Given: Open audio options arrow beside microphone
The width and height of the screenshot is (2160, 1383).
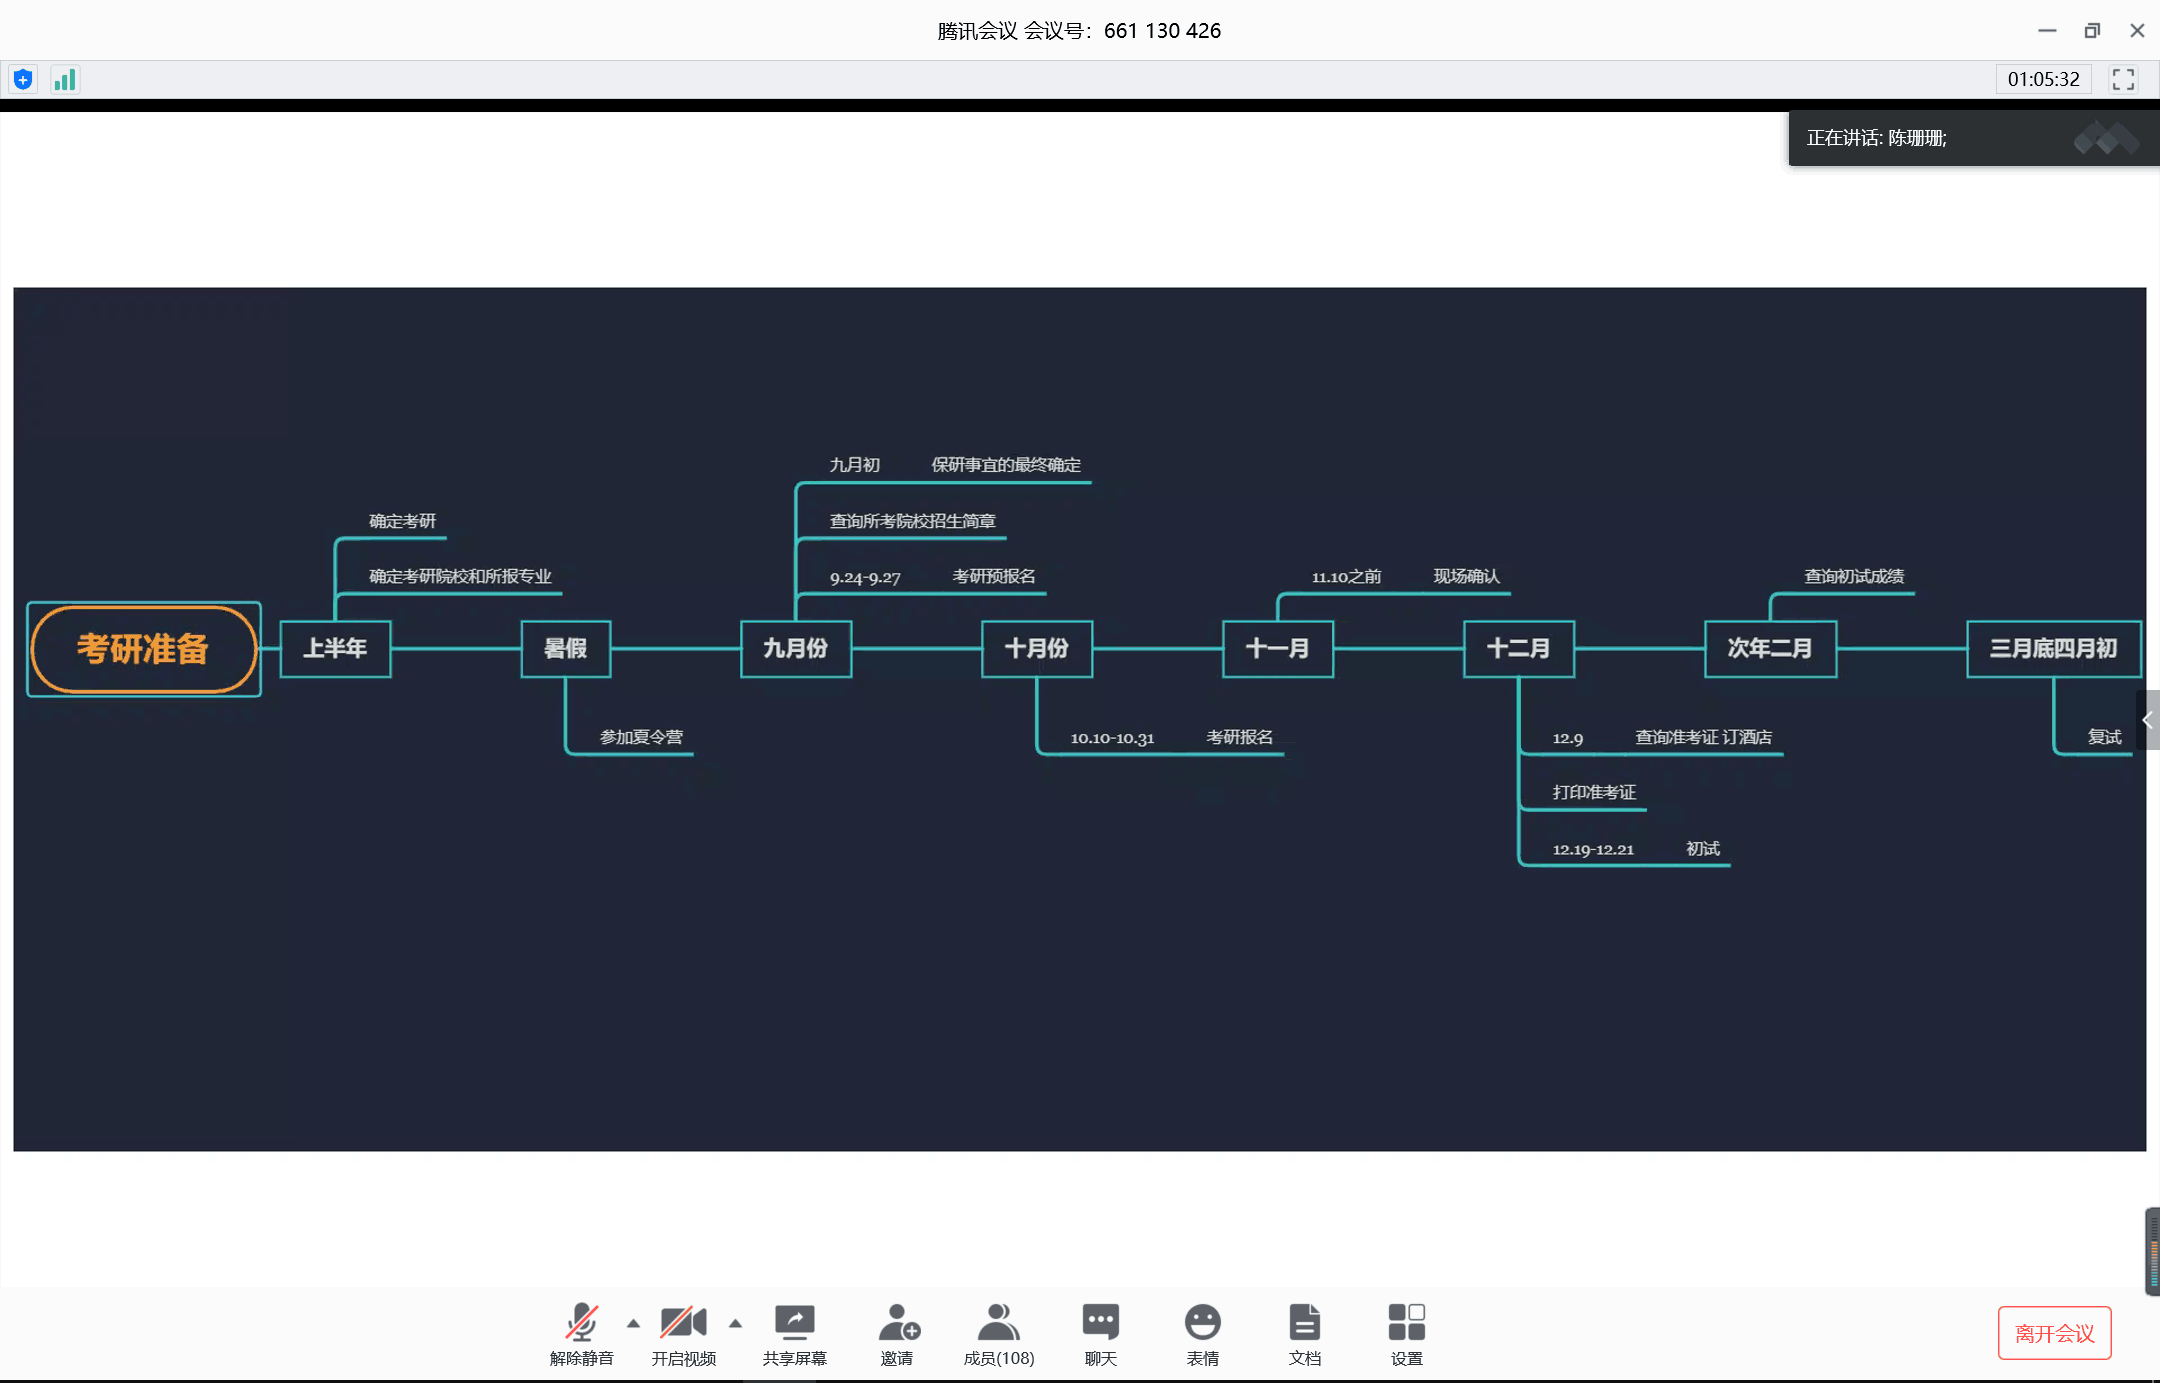Looking at the screenshot, I should (x=633, y=1323).
